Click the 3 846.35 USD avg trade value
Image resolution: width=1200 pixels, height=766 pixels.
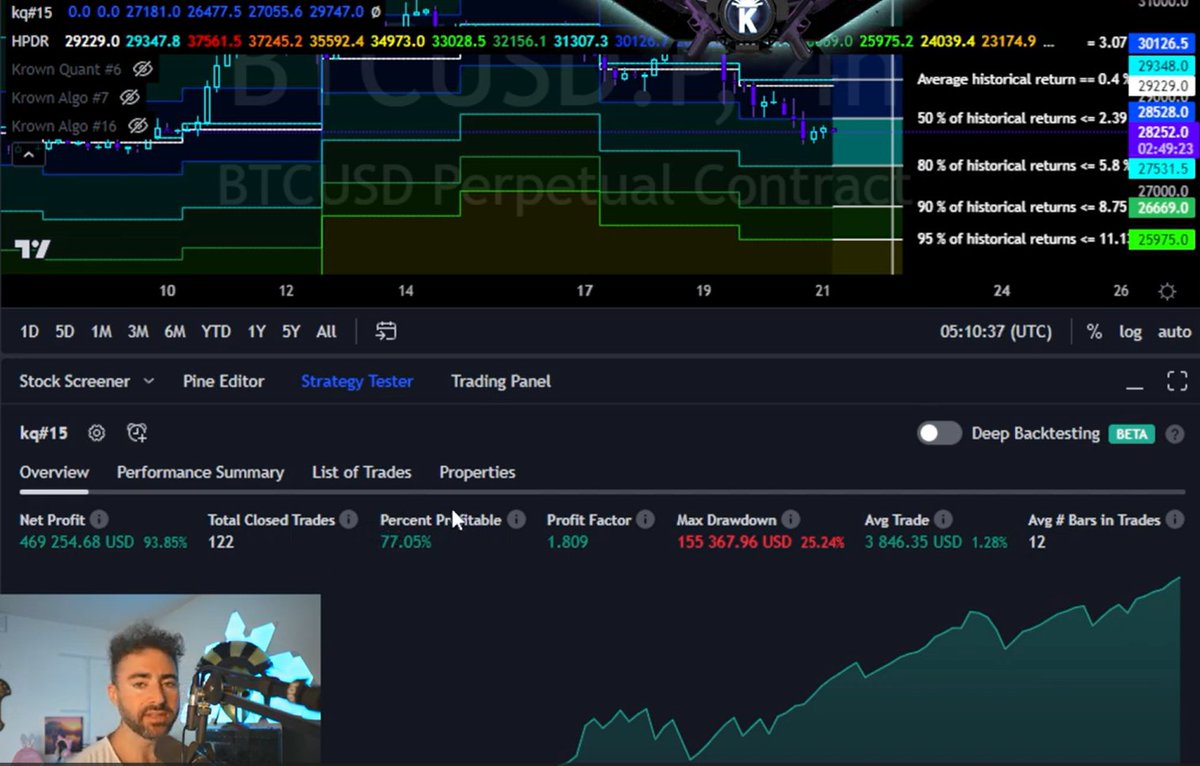(913, 542)
